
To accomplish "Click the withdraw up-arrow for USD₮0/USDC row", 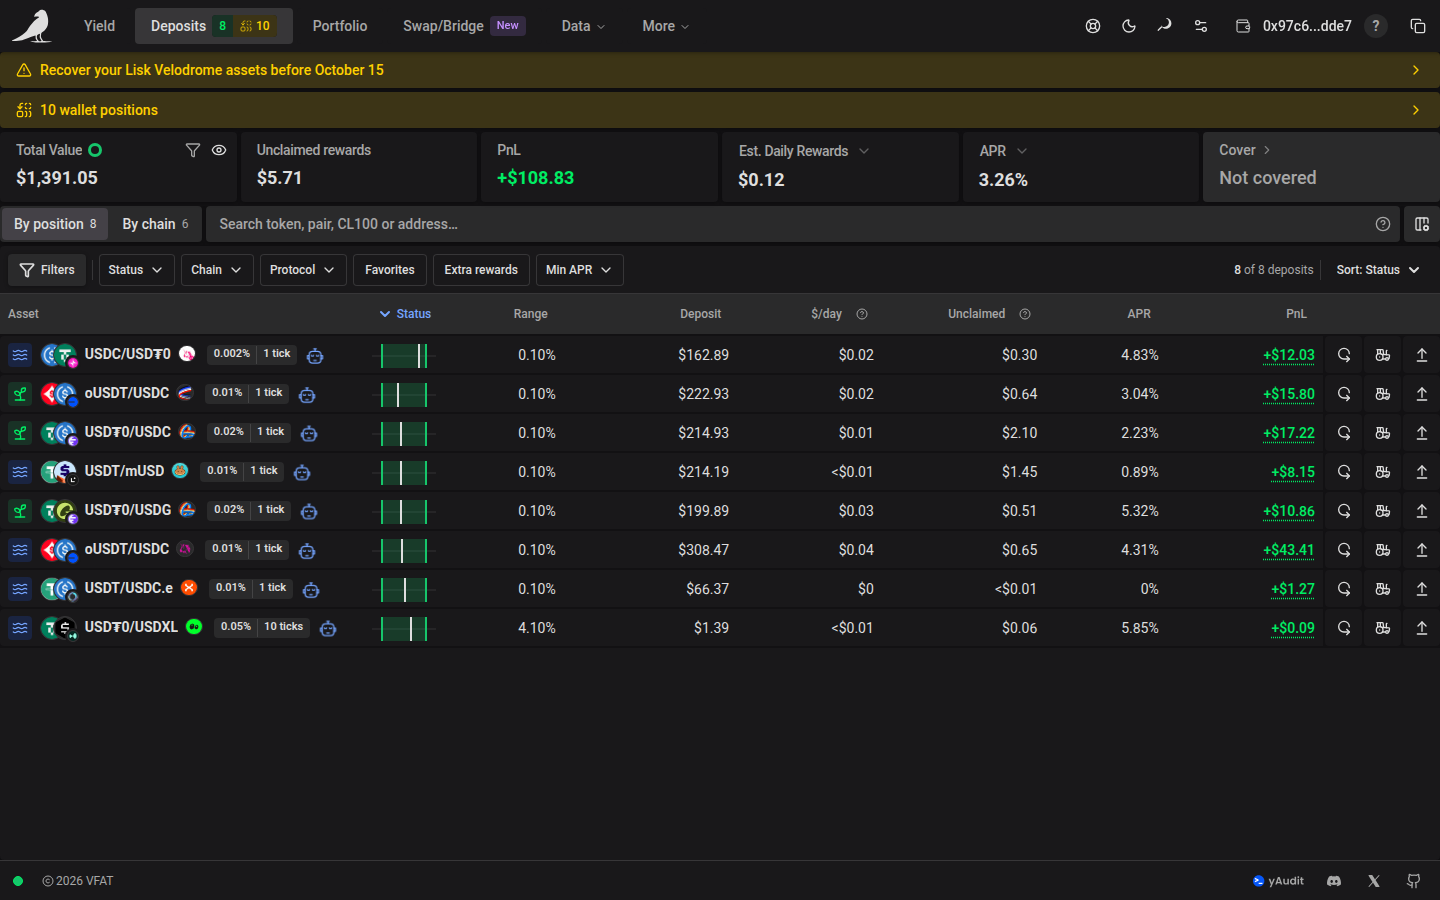I will [1422, 433].
